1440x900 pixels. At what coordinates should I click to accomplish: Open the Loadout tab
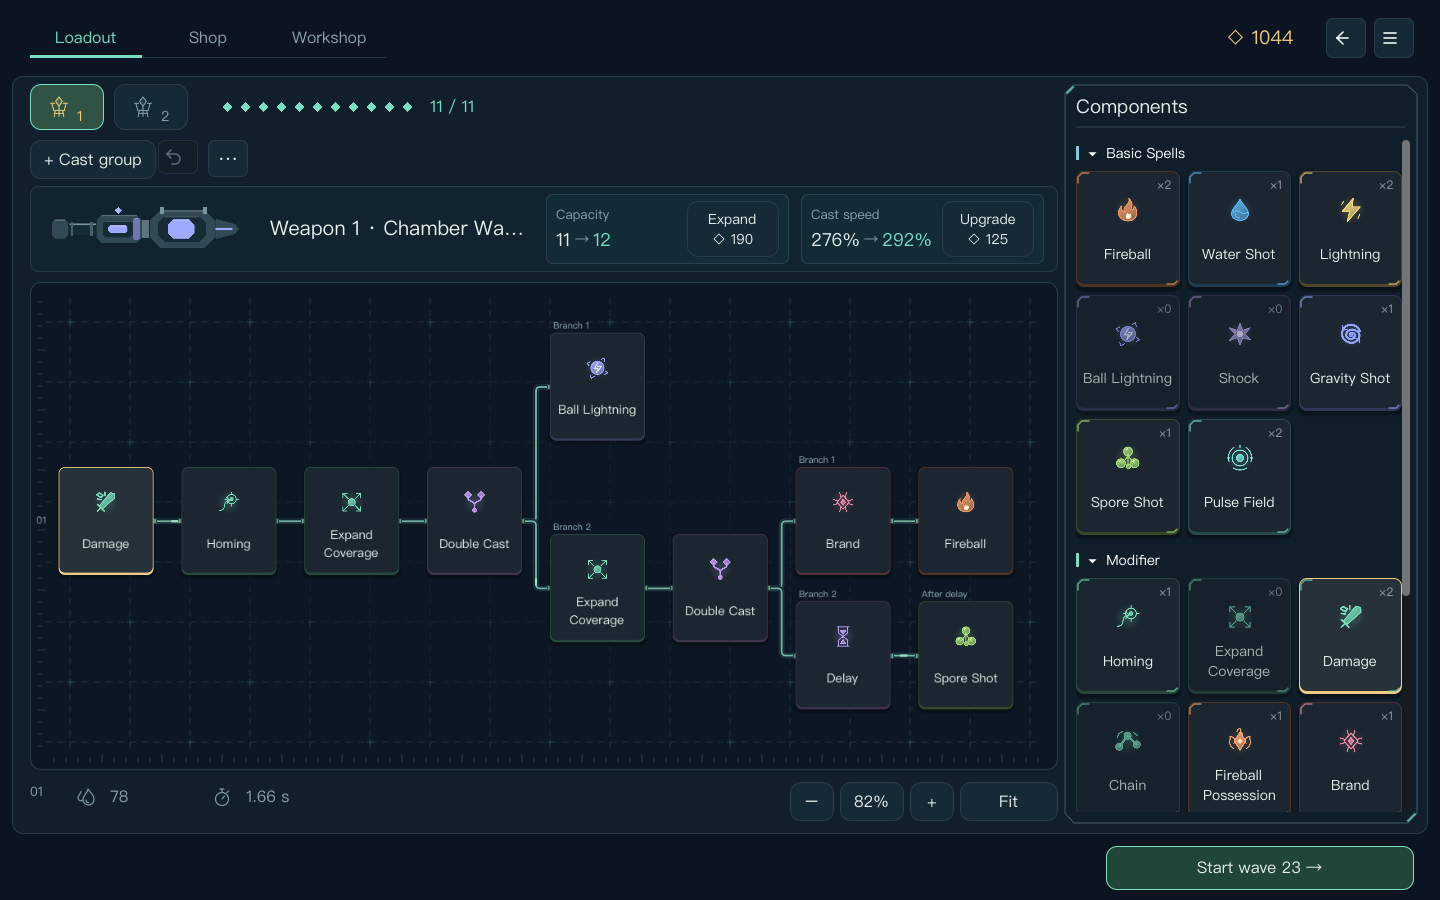tap(86, 38)
